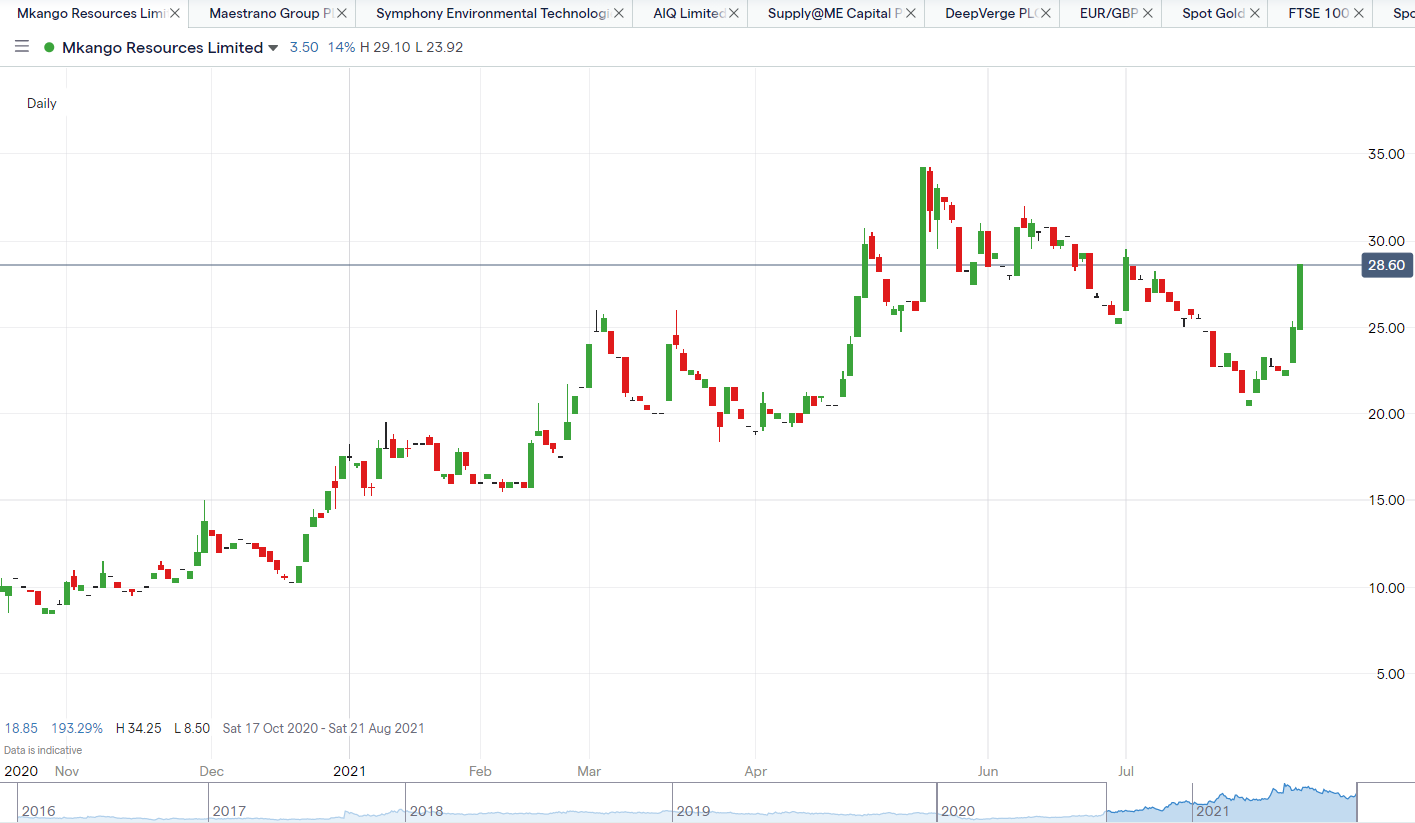Click the green market status dot
The height and width of the screenshot is (823, 1415).
49,48
